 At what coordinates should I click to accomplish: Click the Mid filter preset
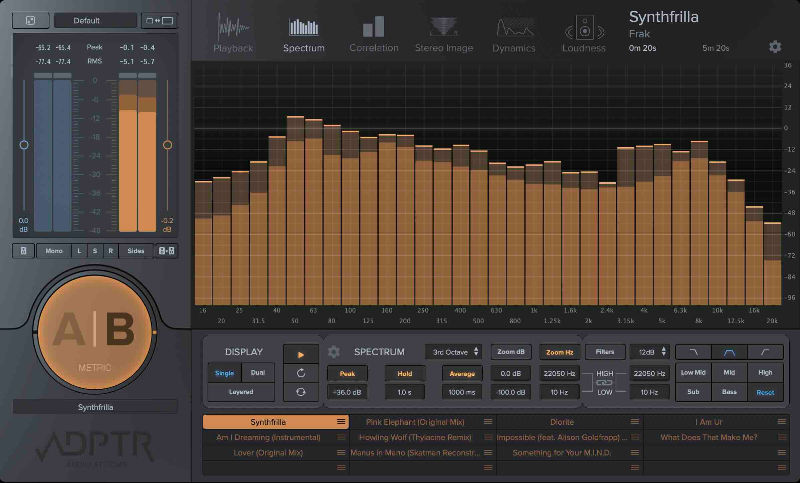point(729,373)
